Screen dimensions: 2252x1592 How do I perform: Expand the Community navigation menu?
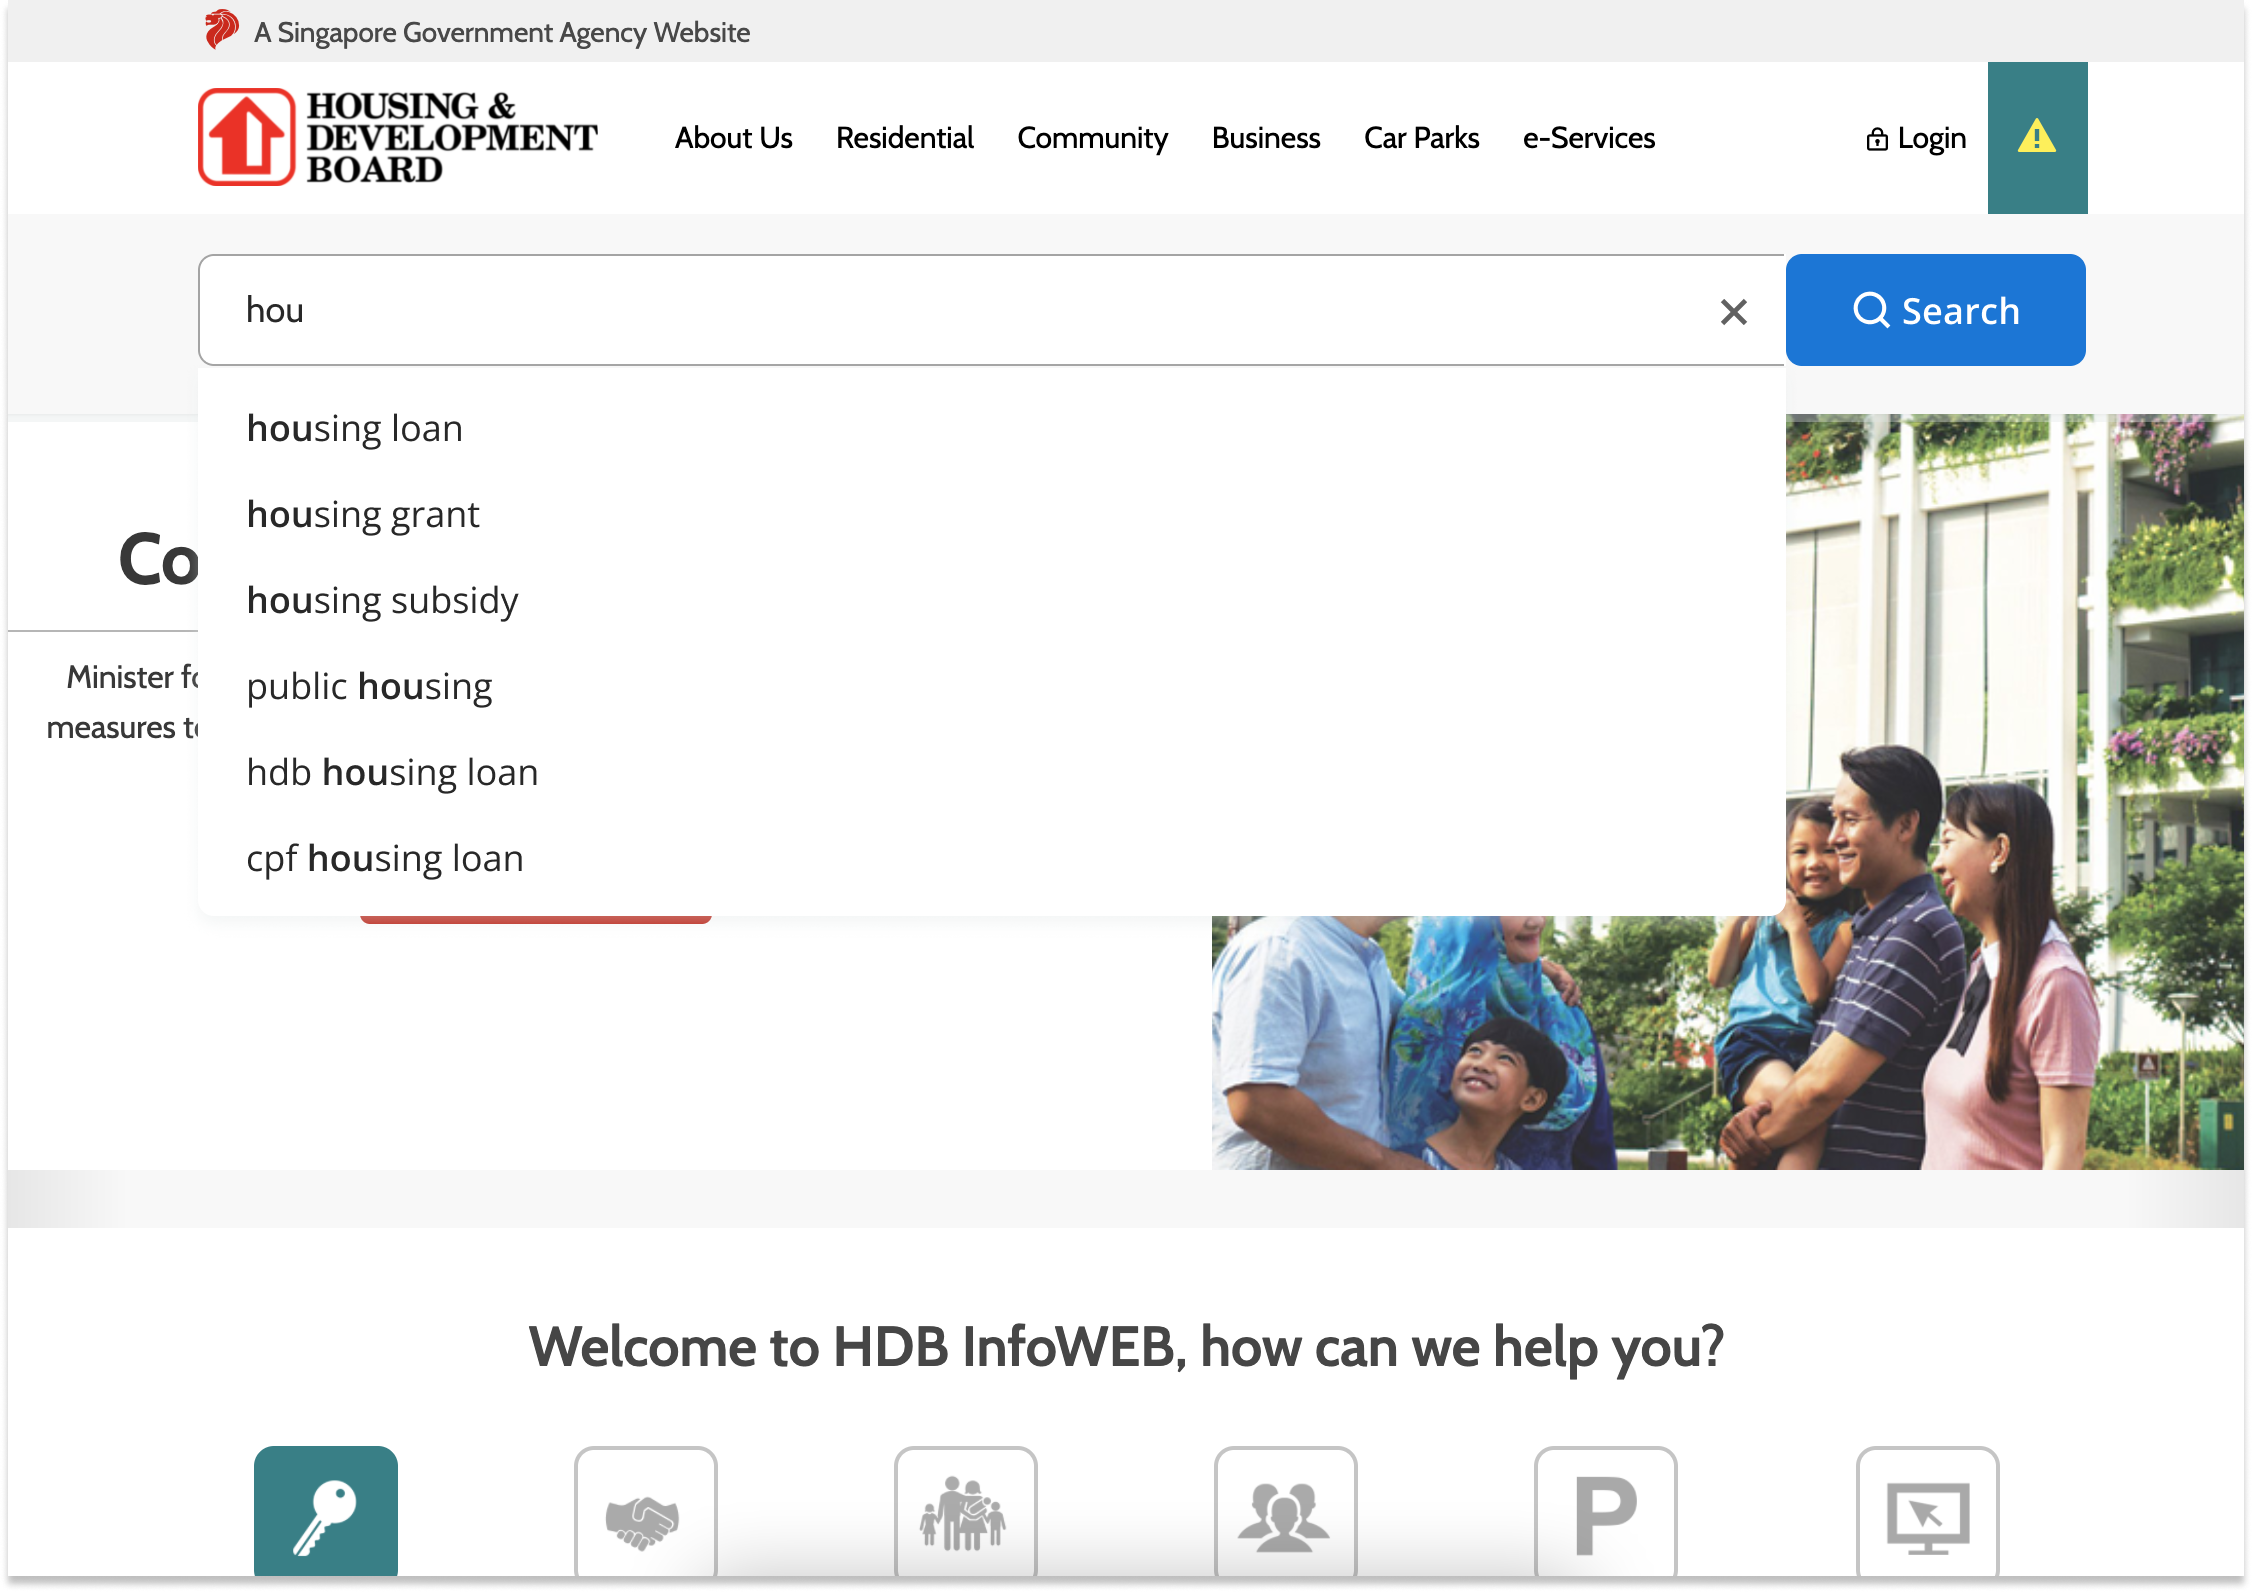[x=1092, y=138]
